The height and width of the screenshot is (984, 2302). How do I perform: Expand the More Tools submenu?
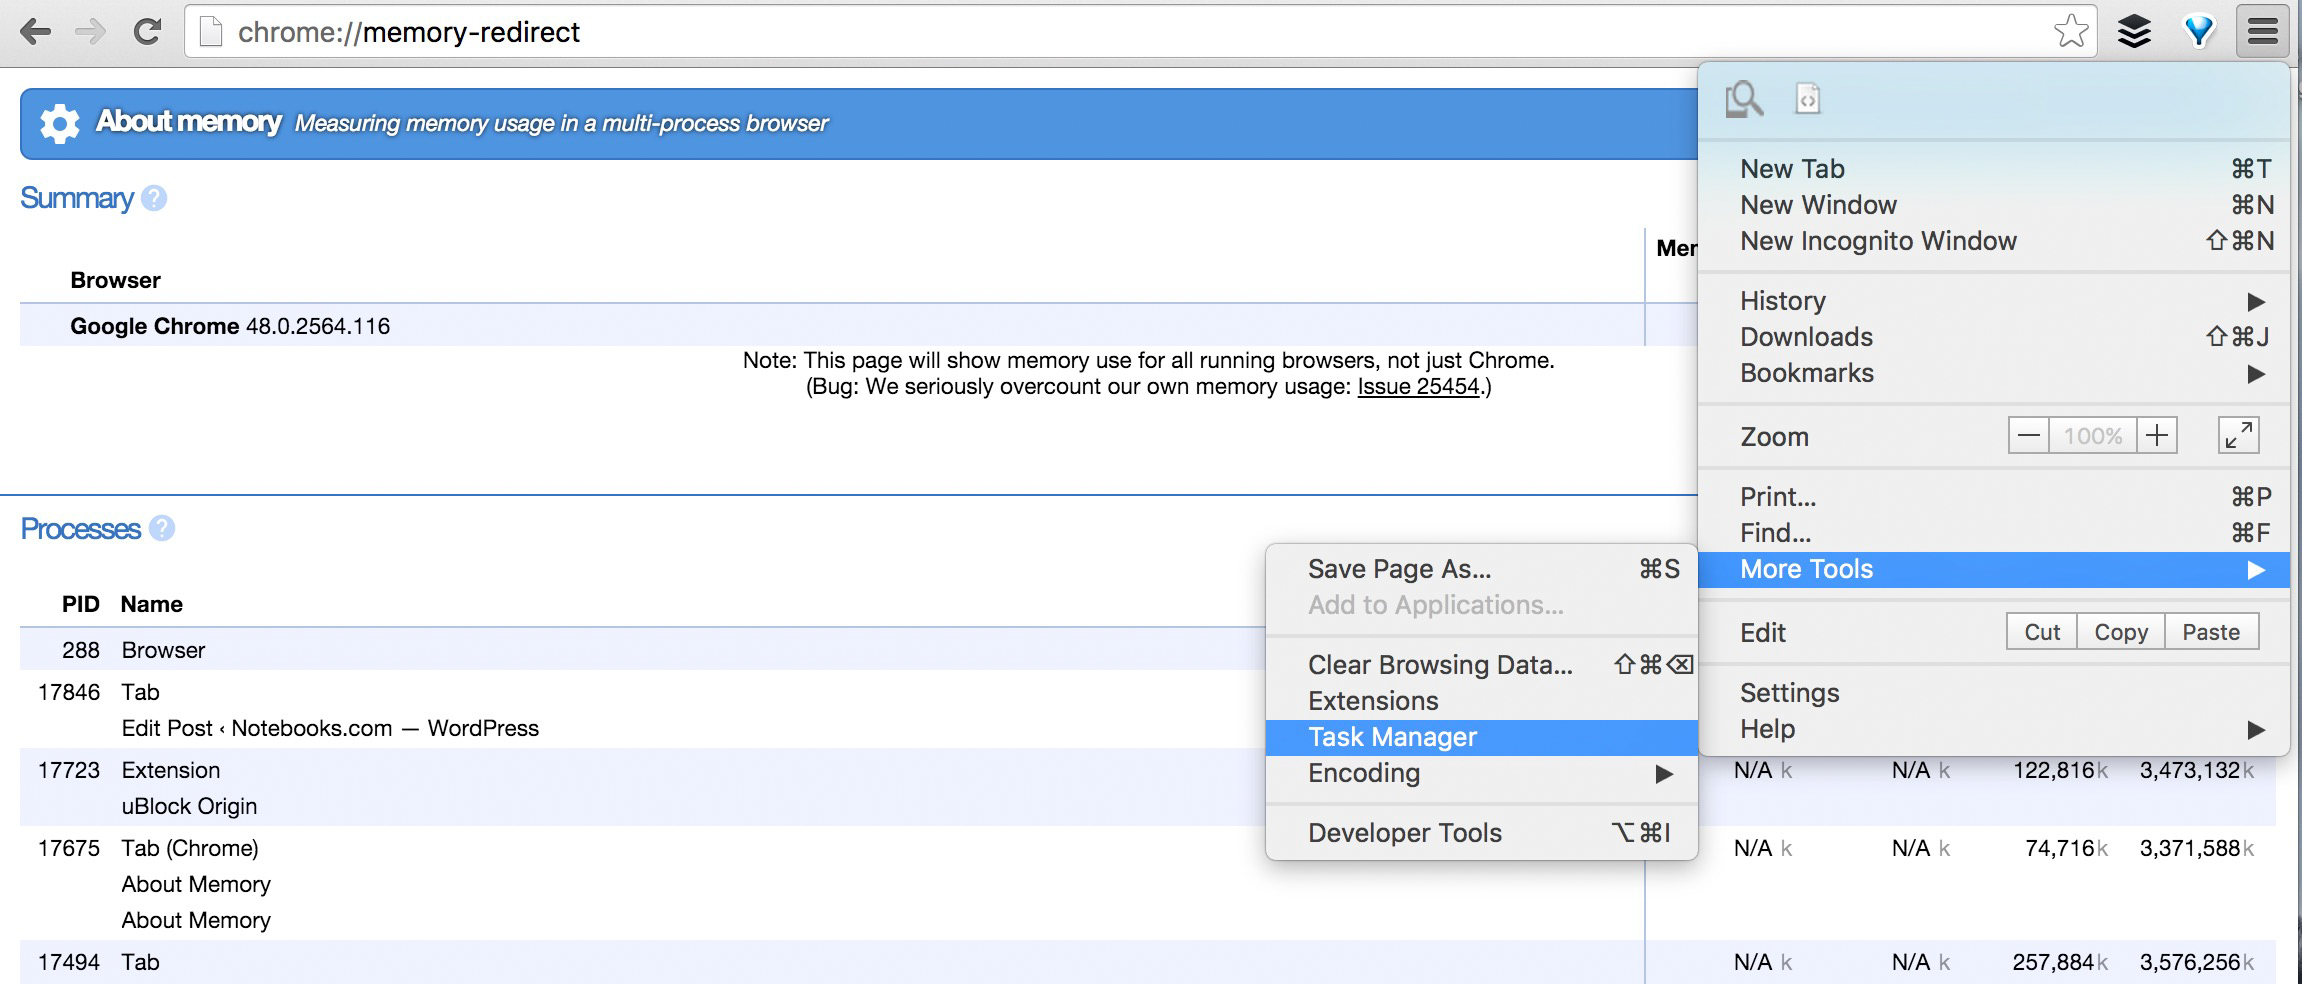click(1994, 569)
